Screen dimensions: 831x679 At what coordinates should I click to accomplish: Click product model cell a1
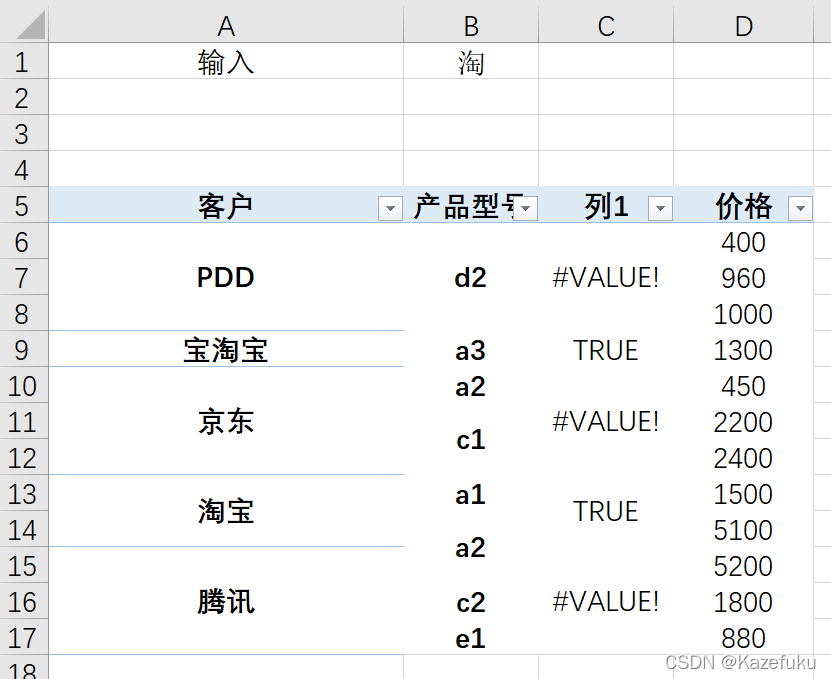coord(471,495)
